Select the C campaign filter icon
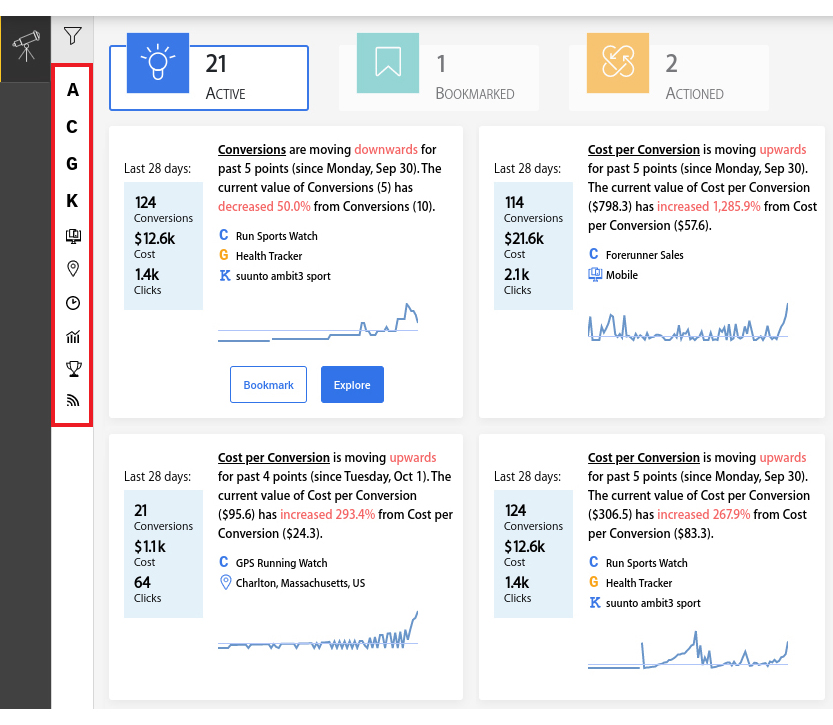 coord(72,126)
